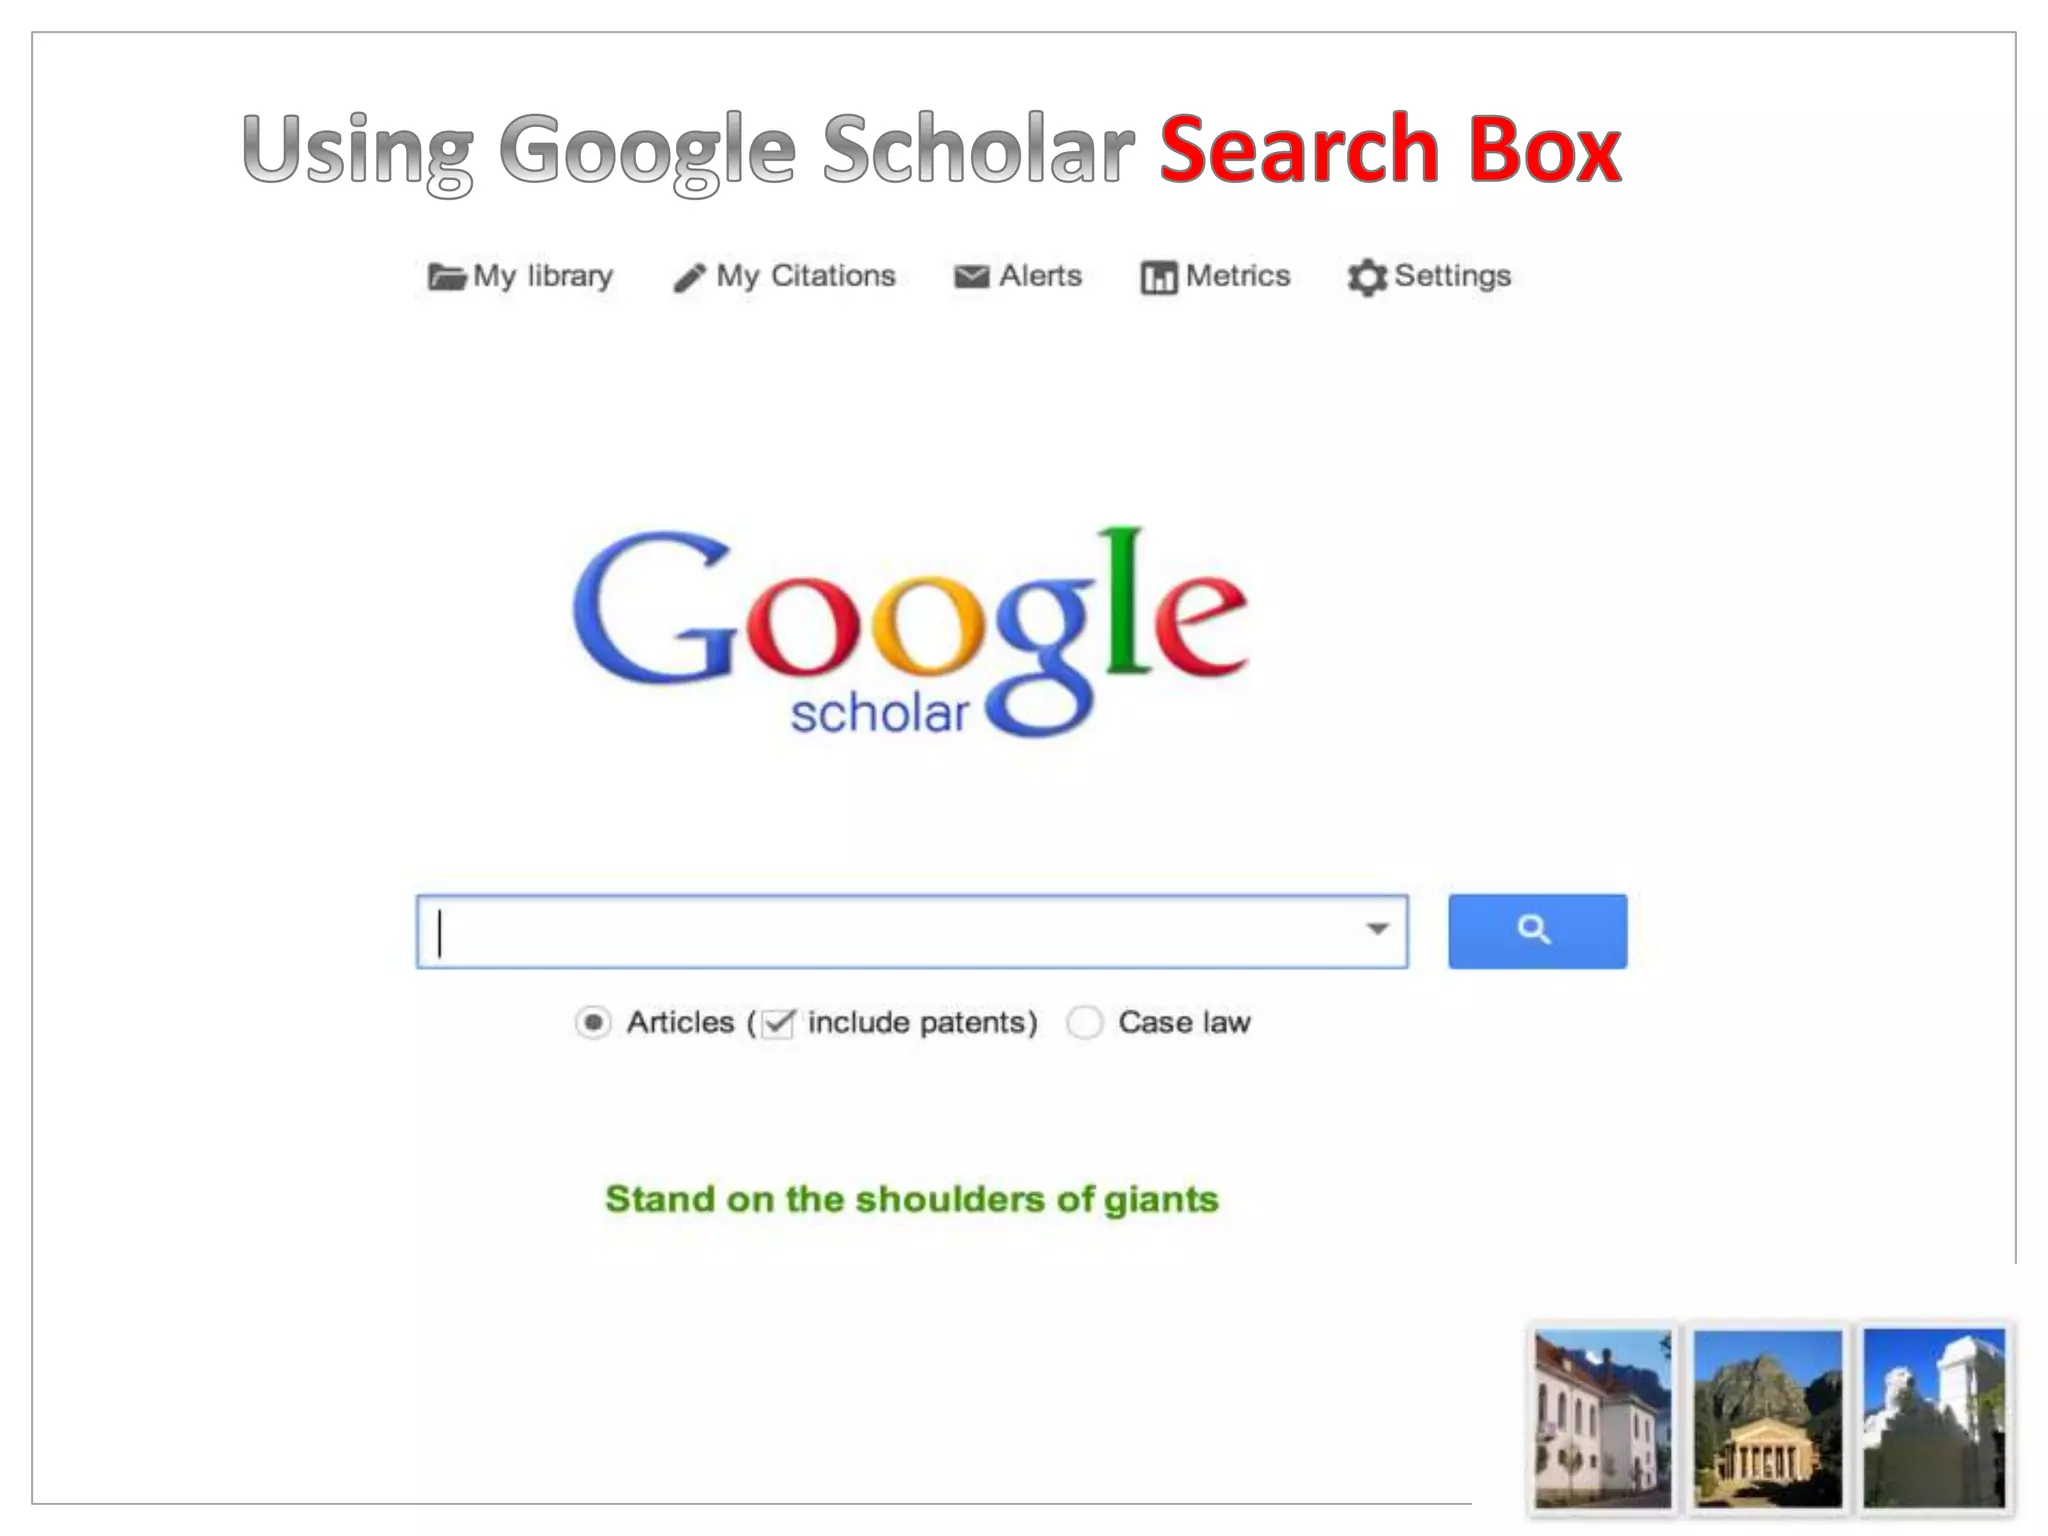Focus the Scholar search input field
The height and width of the screenshot is (1536, 2048).
tap(912, 931)
